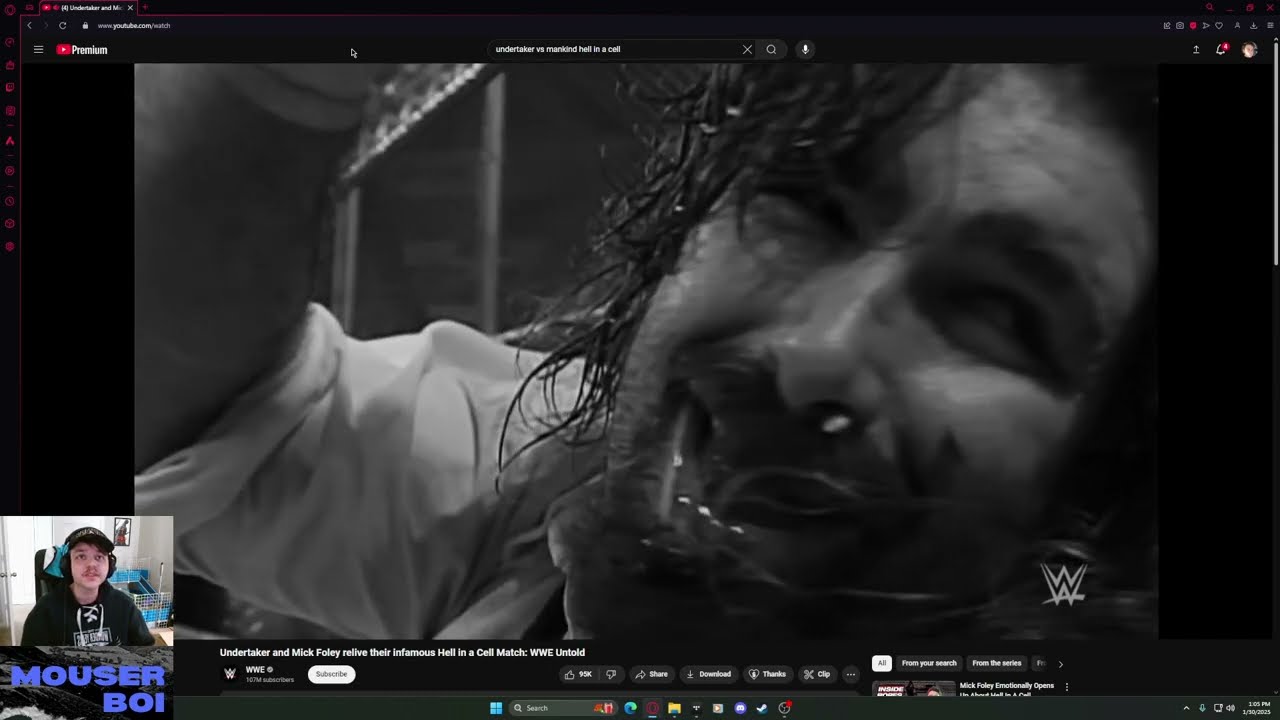
Task: Take a snapshot with camera icon
Action: tap(1180, 26)
